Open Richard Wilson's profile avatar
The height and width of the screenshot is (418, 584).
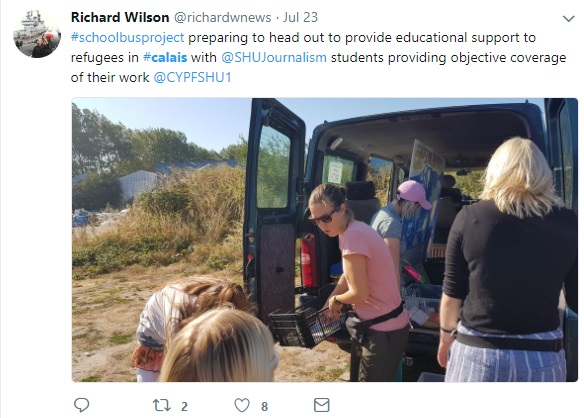(37, 34)
